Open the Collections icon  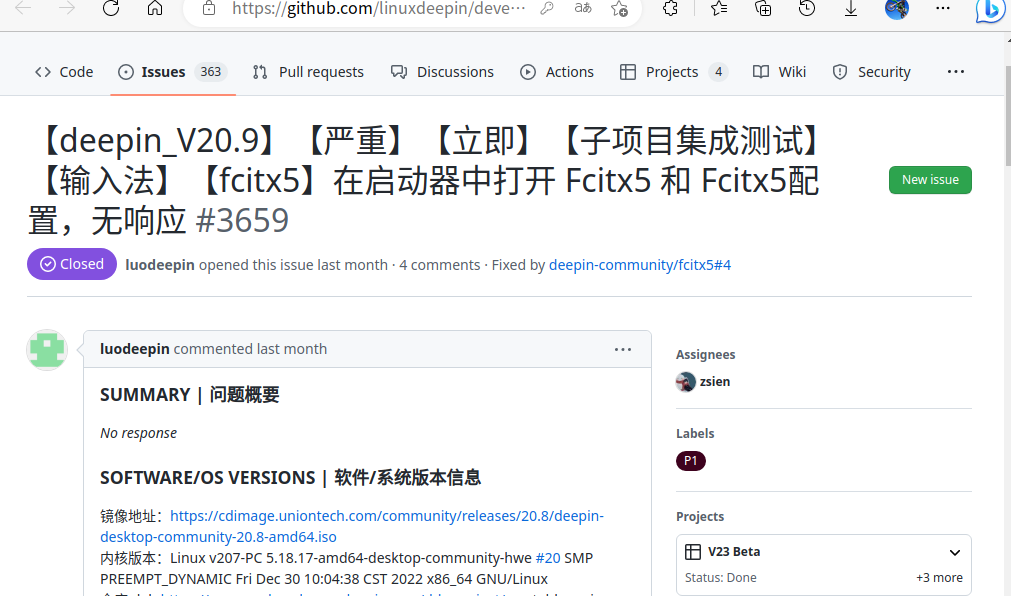tap(763, 10)
